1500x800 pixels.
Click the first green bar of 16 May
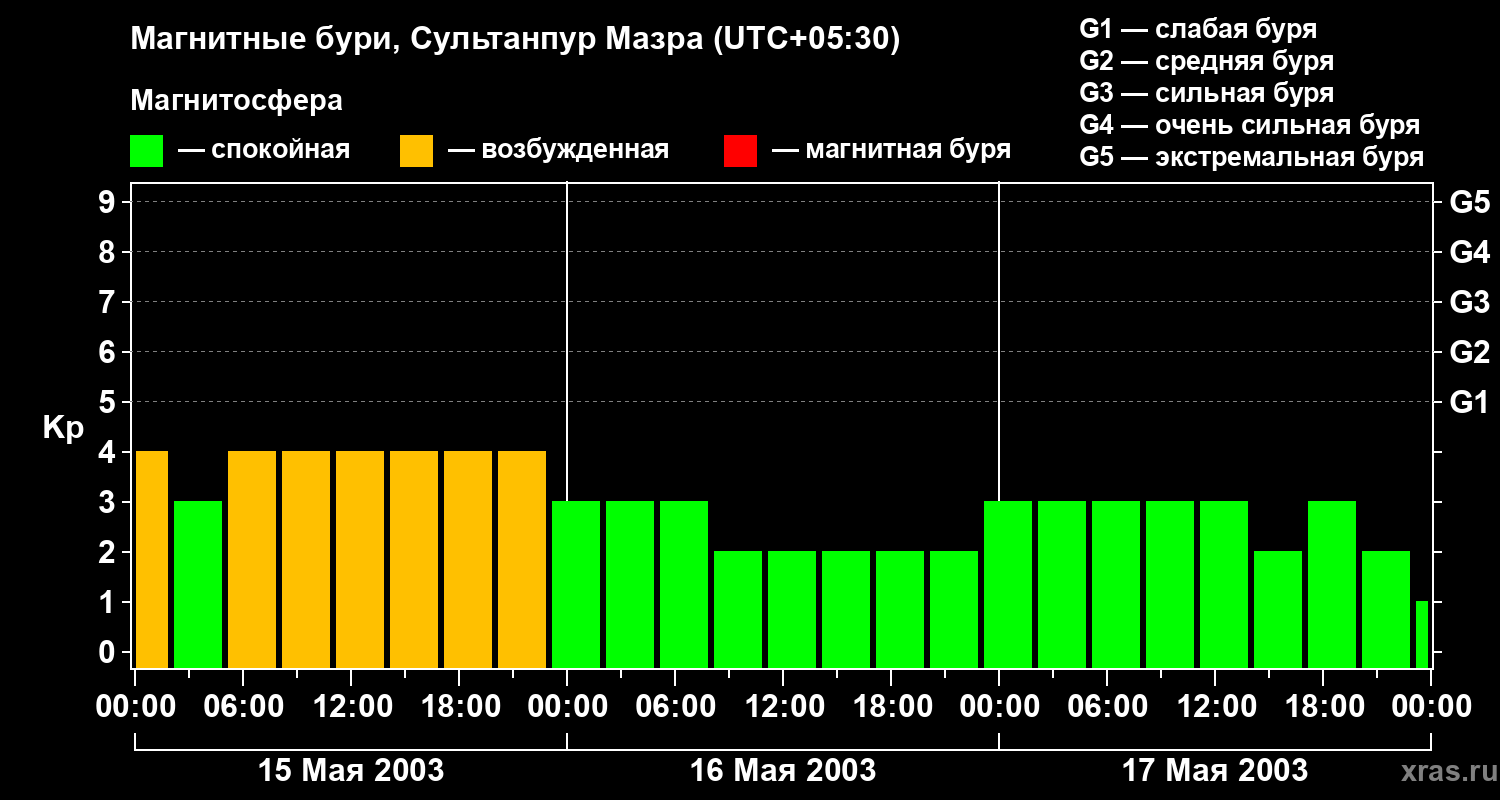coord(576,584)
